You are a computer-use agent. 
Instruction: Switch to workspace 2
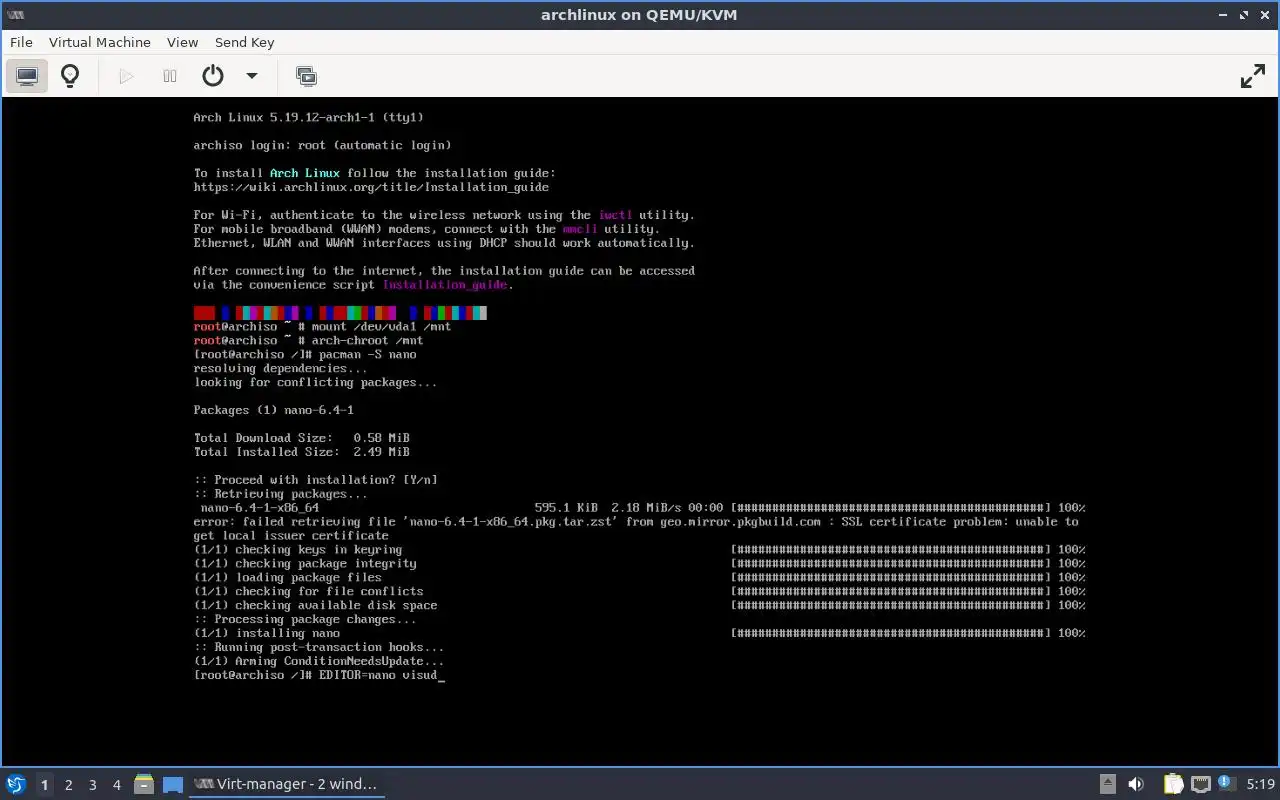click(x=68, y=785)
